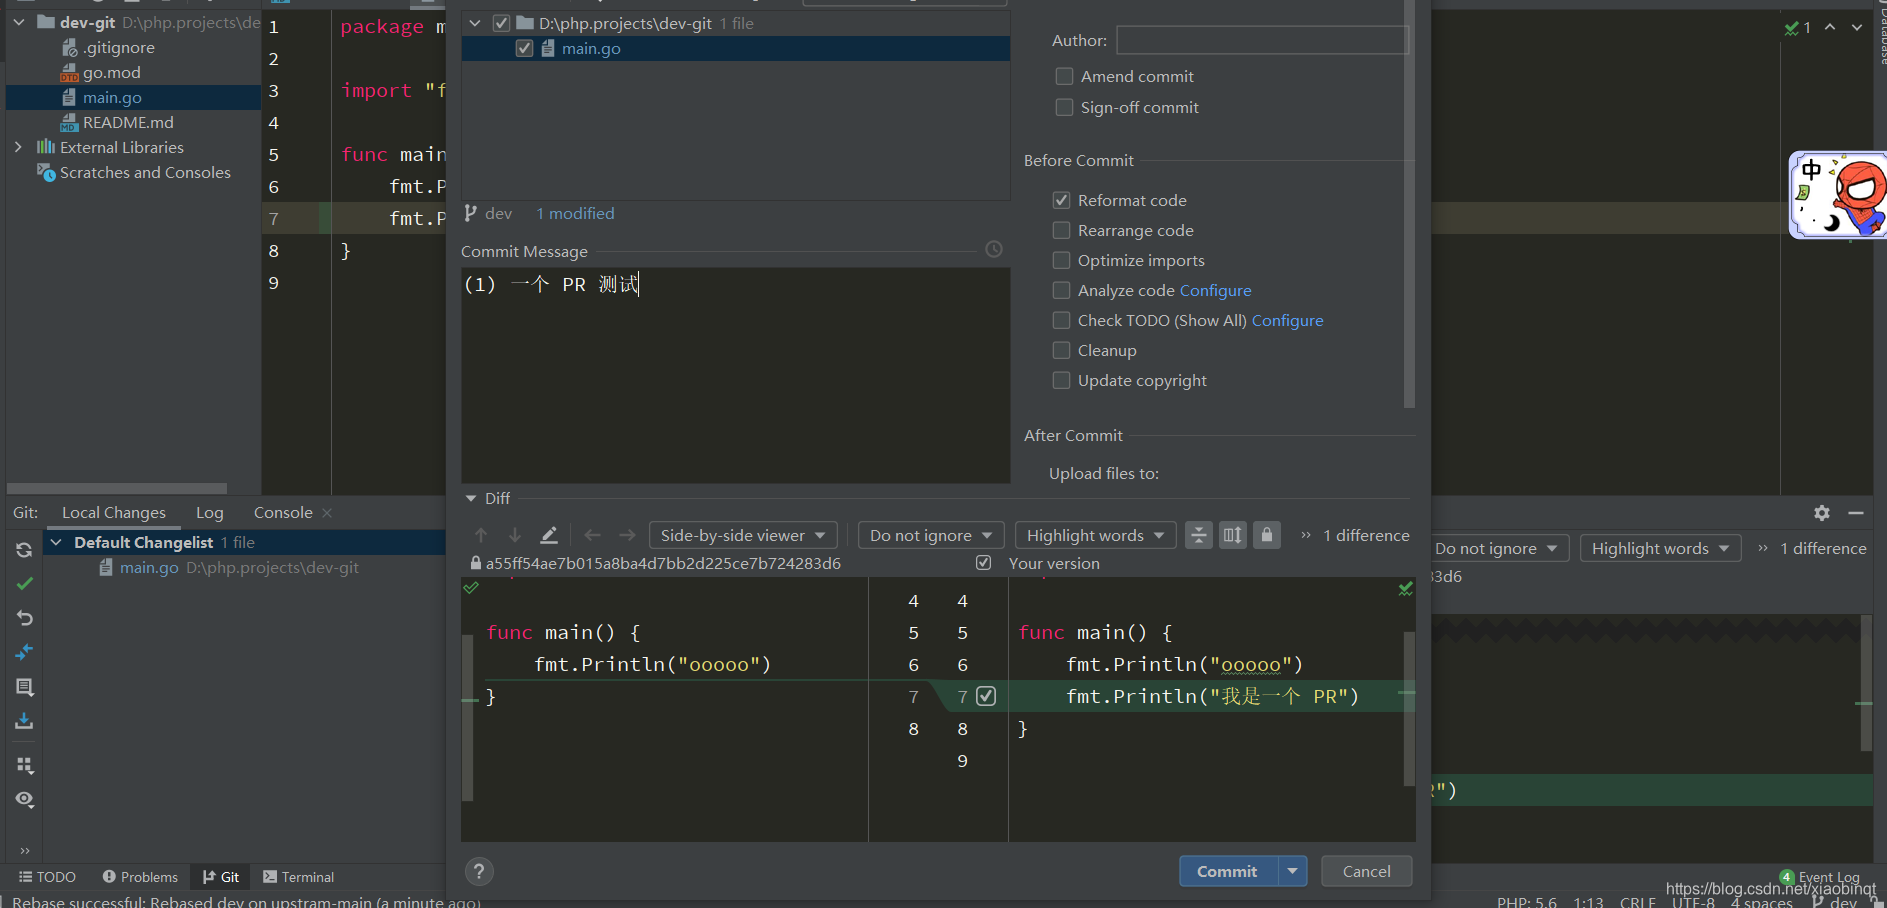Open the Highlight words dropdown in dialog

pos(1095,535)
